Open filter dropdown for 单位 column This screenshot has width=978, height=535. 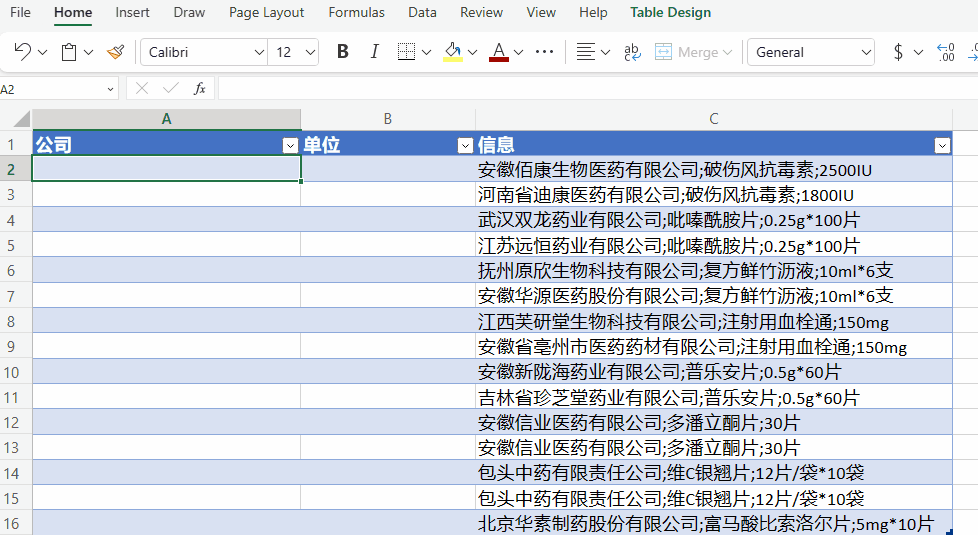pos(465,145)
